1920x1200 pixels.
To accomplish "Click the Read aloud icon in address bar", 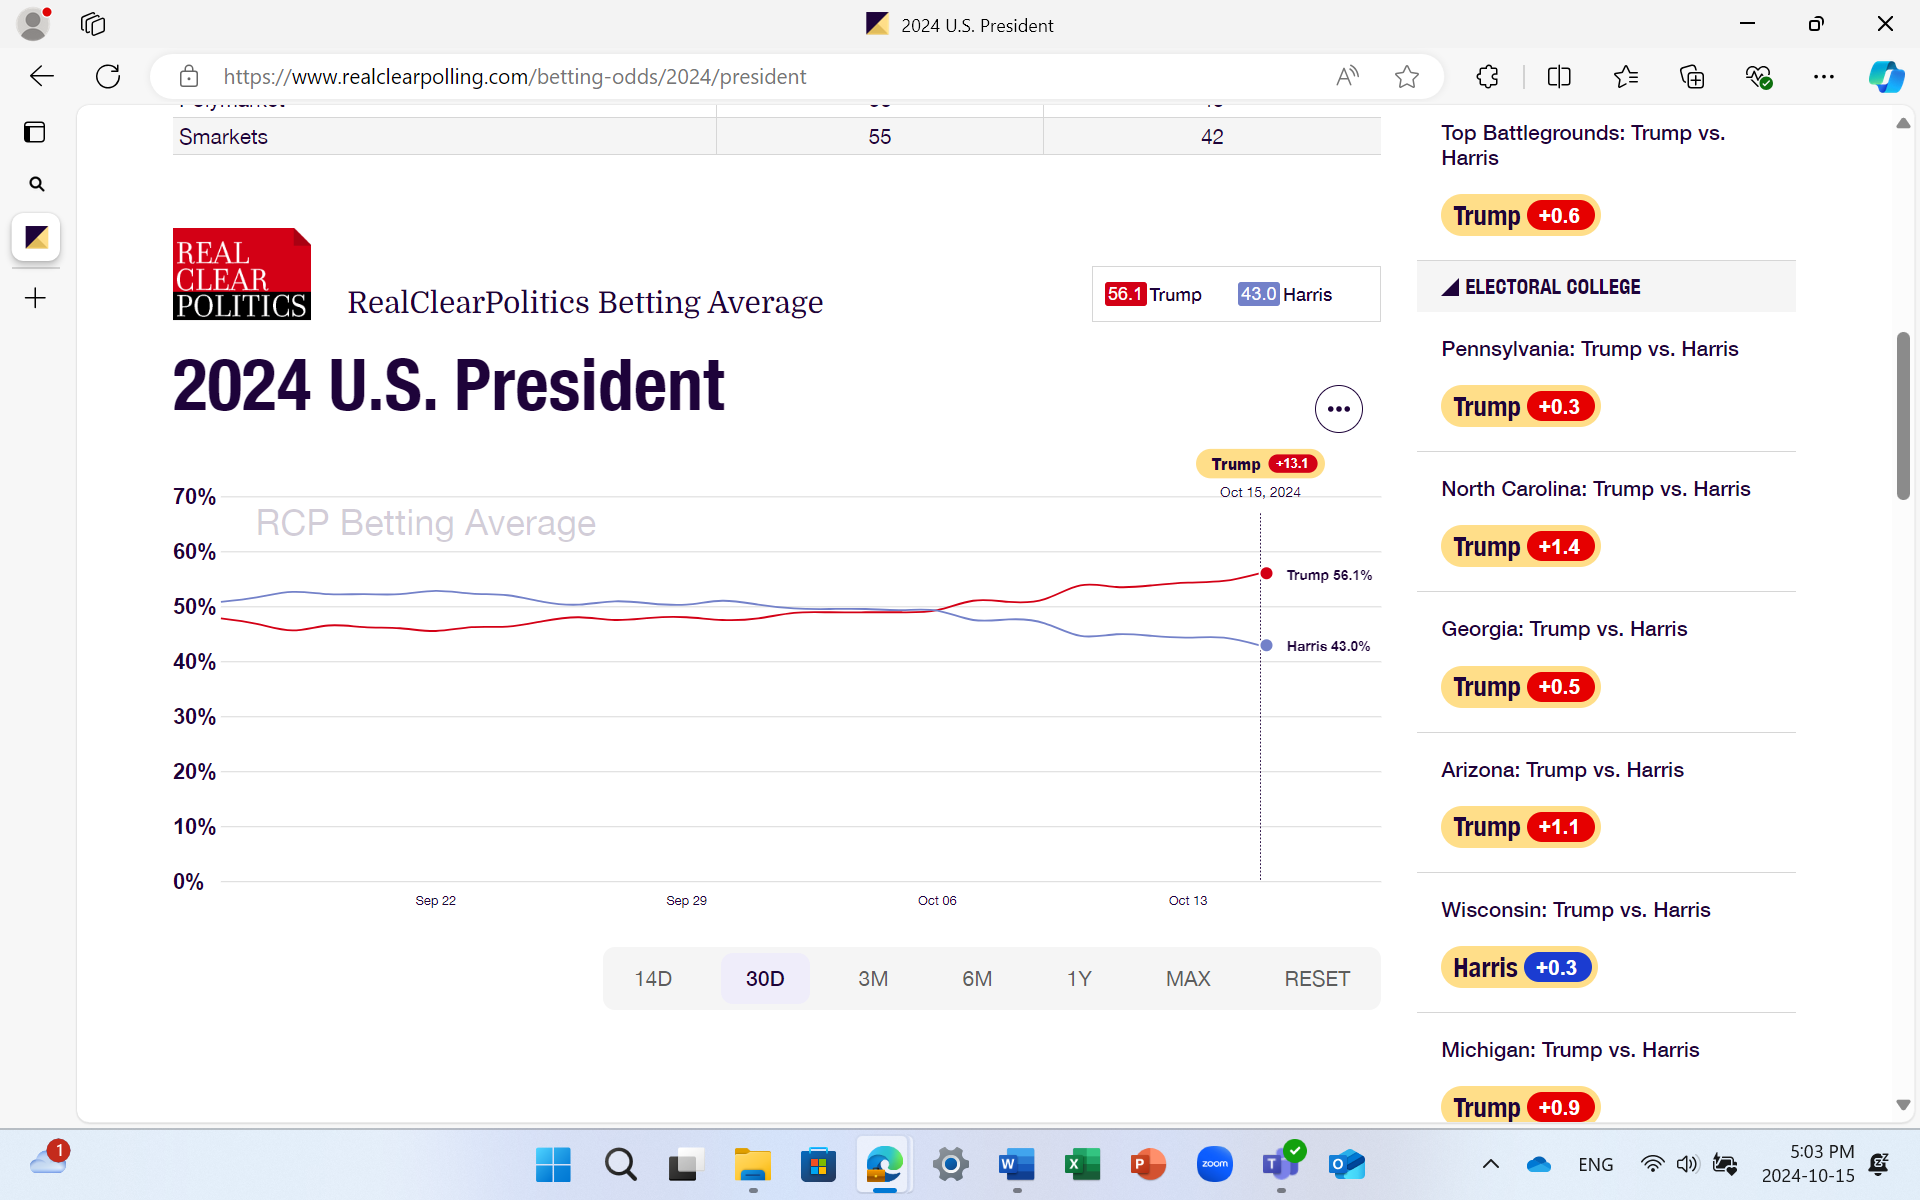I will (1347, 77).
